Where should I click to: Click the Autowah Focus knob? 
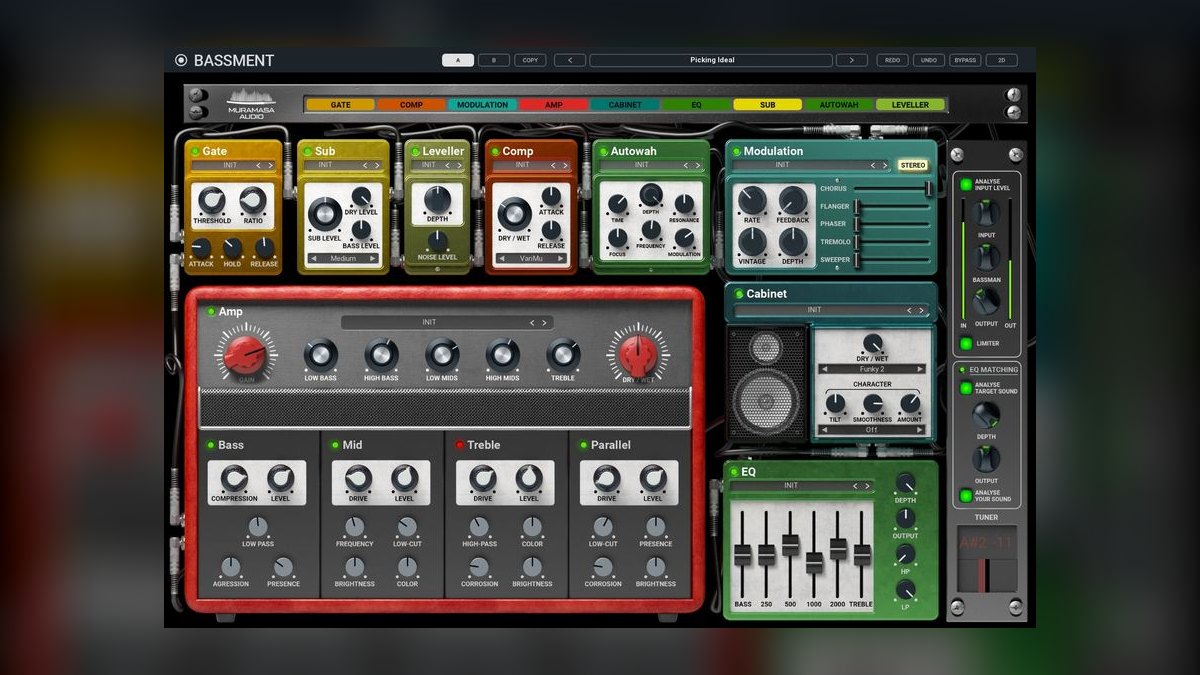[618, 238]
